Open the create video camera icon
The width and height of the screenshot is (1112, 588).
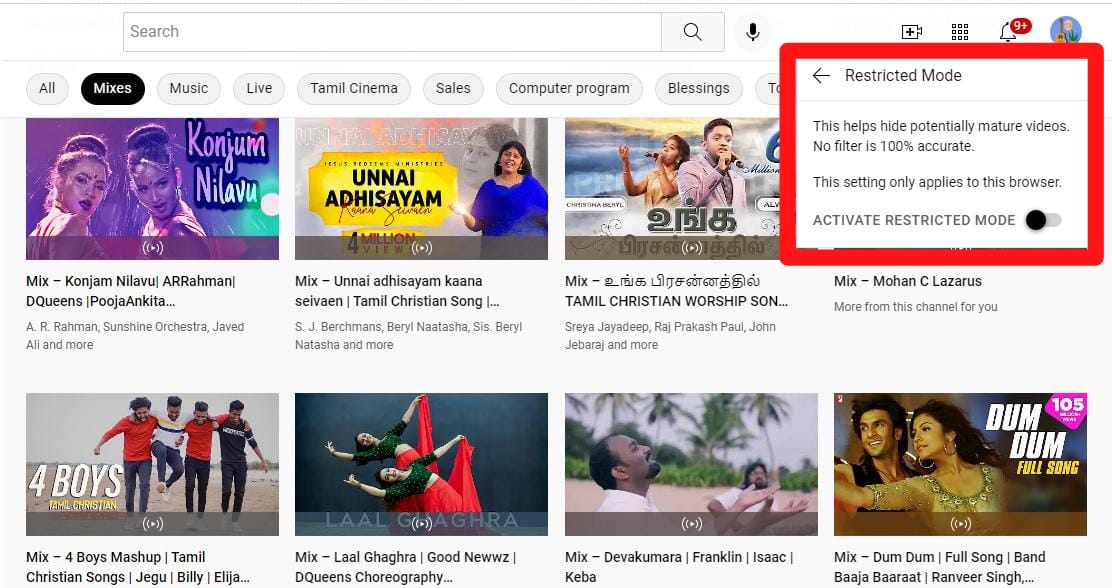coord(911,32)
